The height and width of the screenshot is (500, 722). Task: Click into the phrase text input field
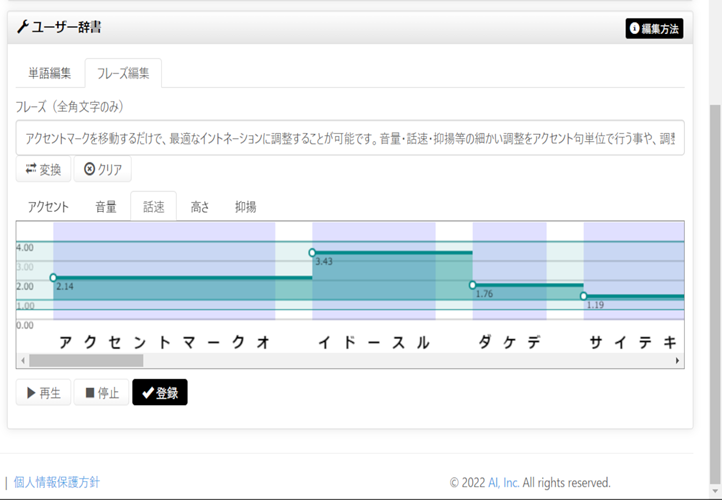350,138
